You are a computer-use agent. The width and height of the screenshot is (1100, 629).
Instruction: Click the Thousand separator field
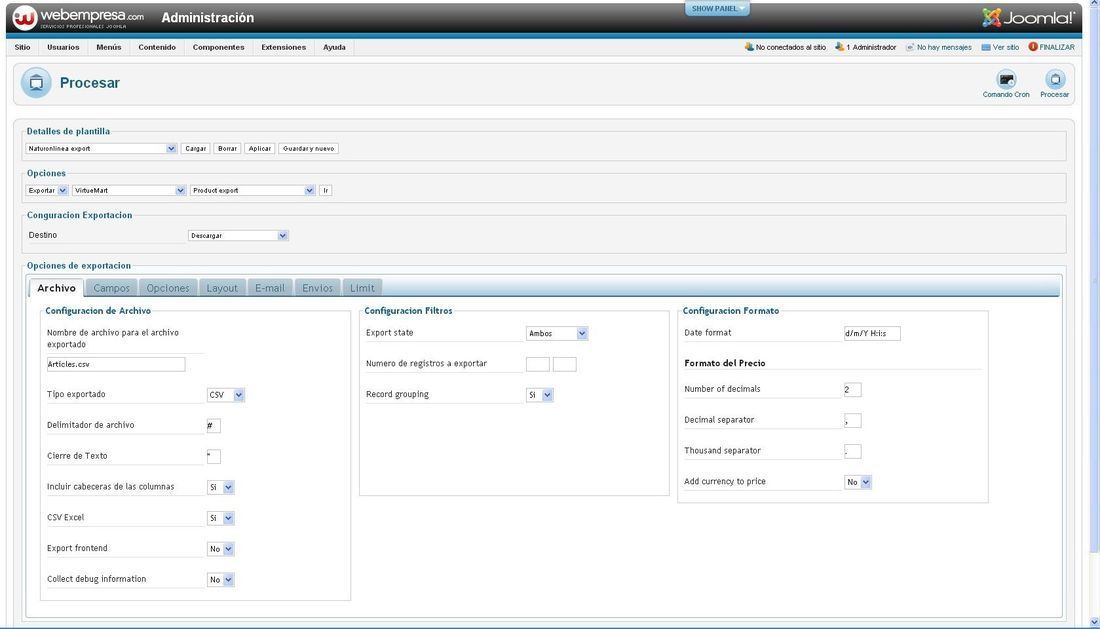852,451
